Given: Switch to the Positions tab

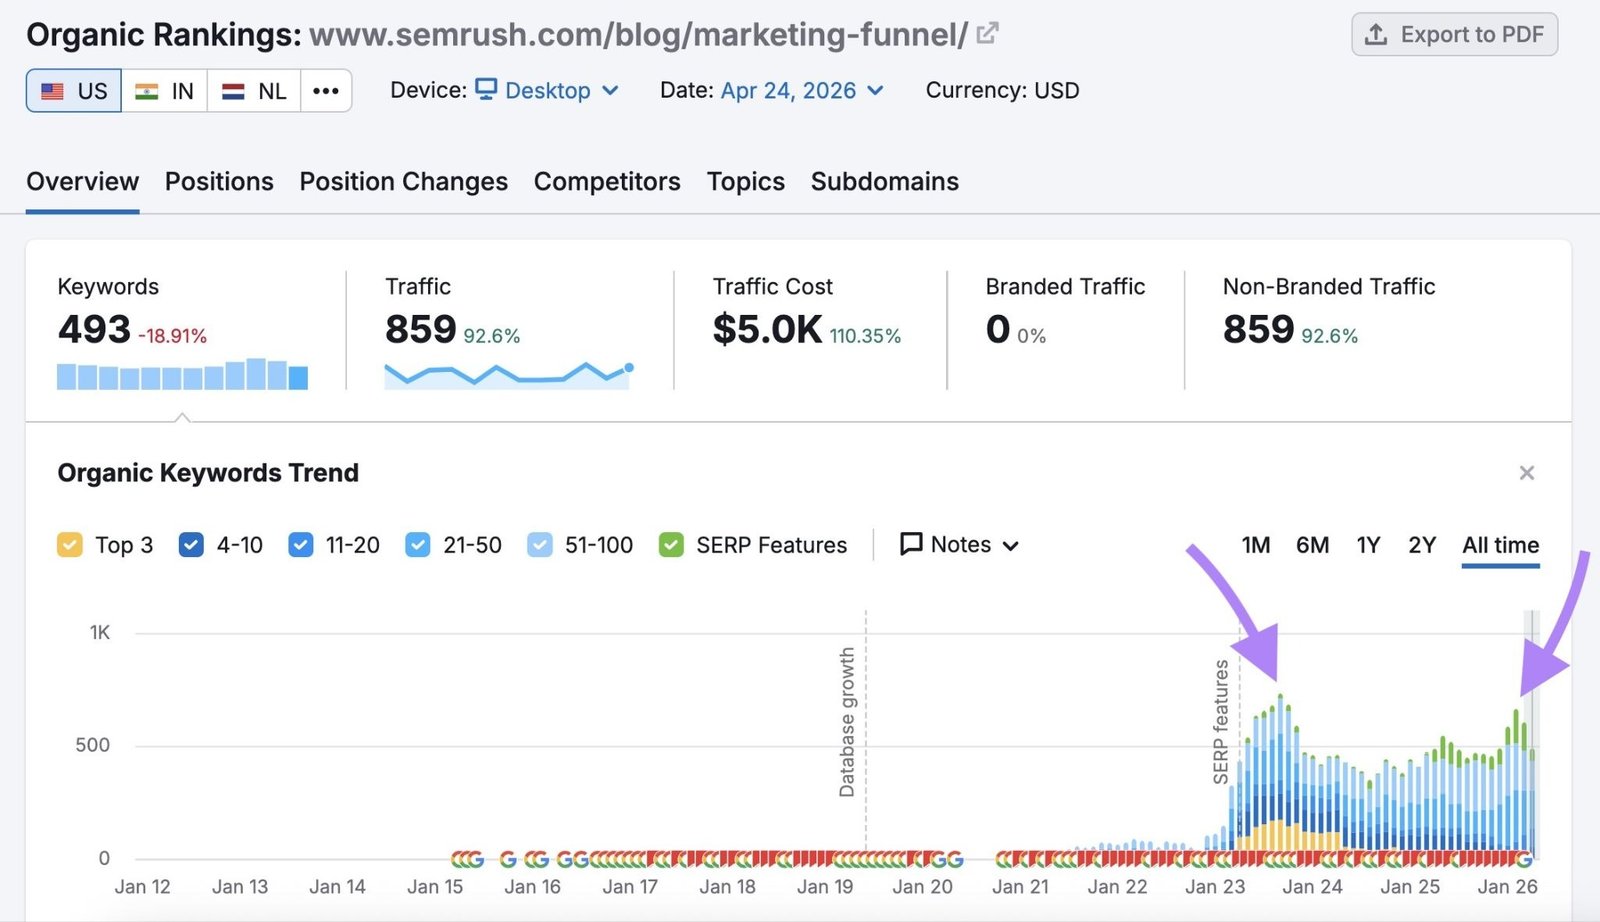Looking at the screenshot, I should tap(219, 181).
